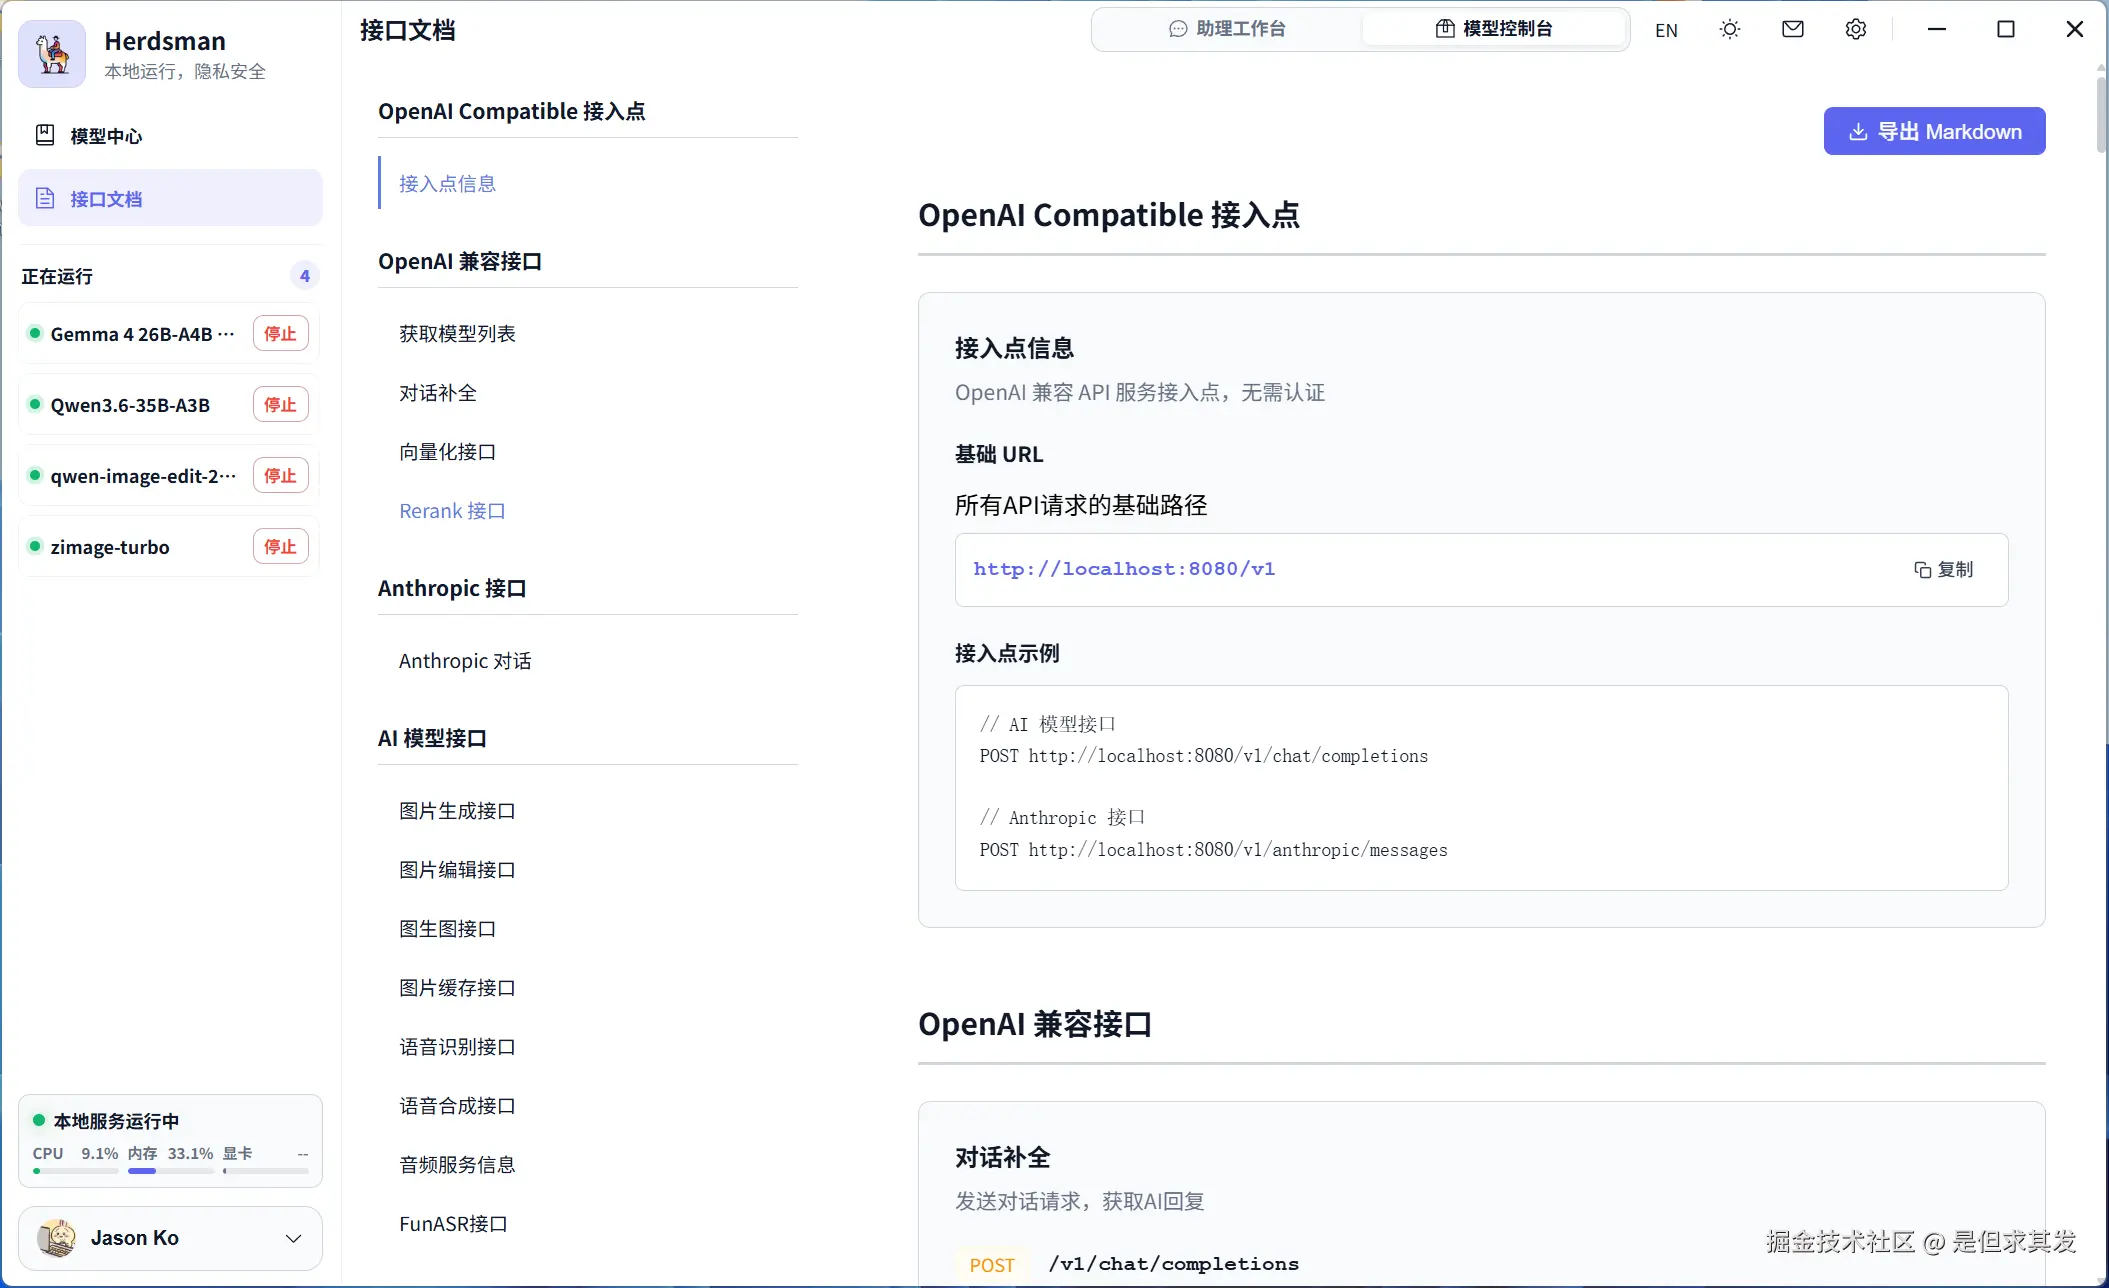The height and width of the screenshot is (1288, 2109).
Task: Click the box icon in 模型控制台 tab
Action: 1445,29
